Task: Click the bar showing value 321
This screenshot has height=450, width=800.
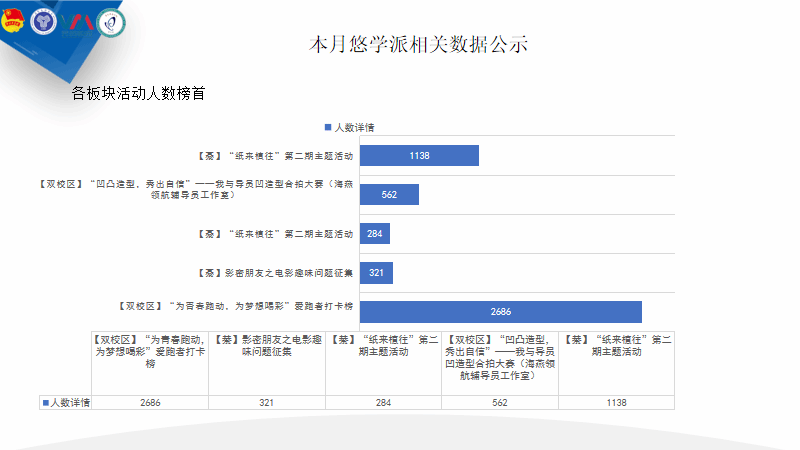Action: pyautogui.click(x=376, y=273)
